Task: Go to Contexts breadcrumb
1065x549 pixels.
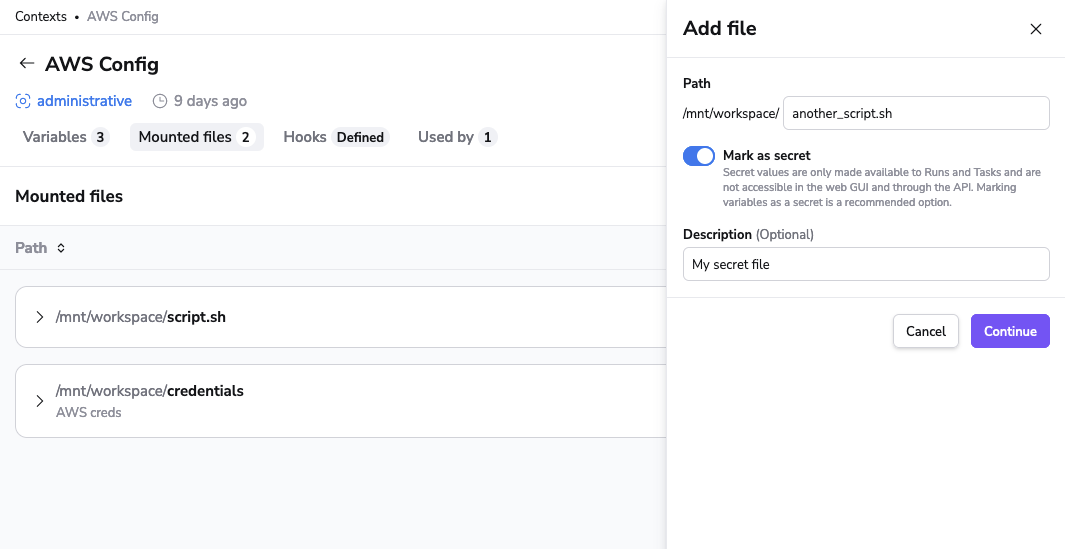Action: (41, 16)
